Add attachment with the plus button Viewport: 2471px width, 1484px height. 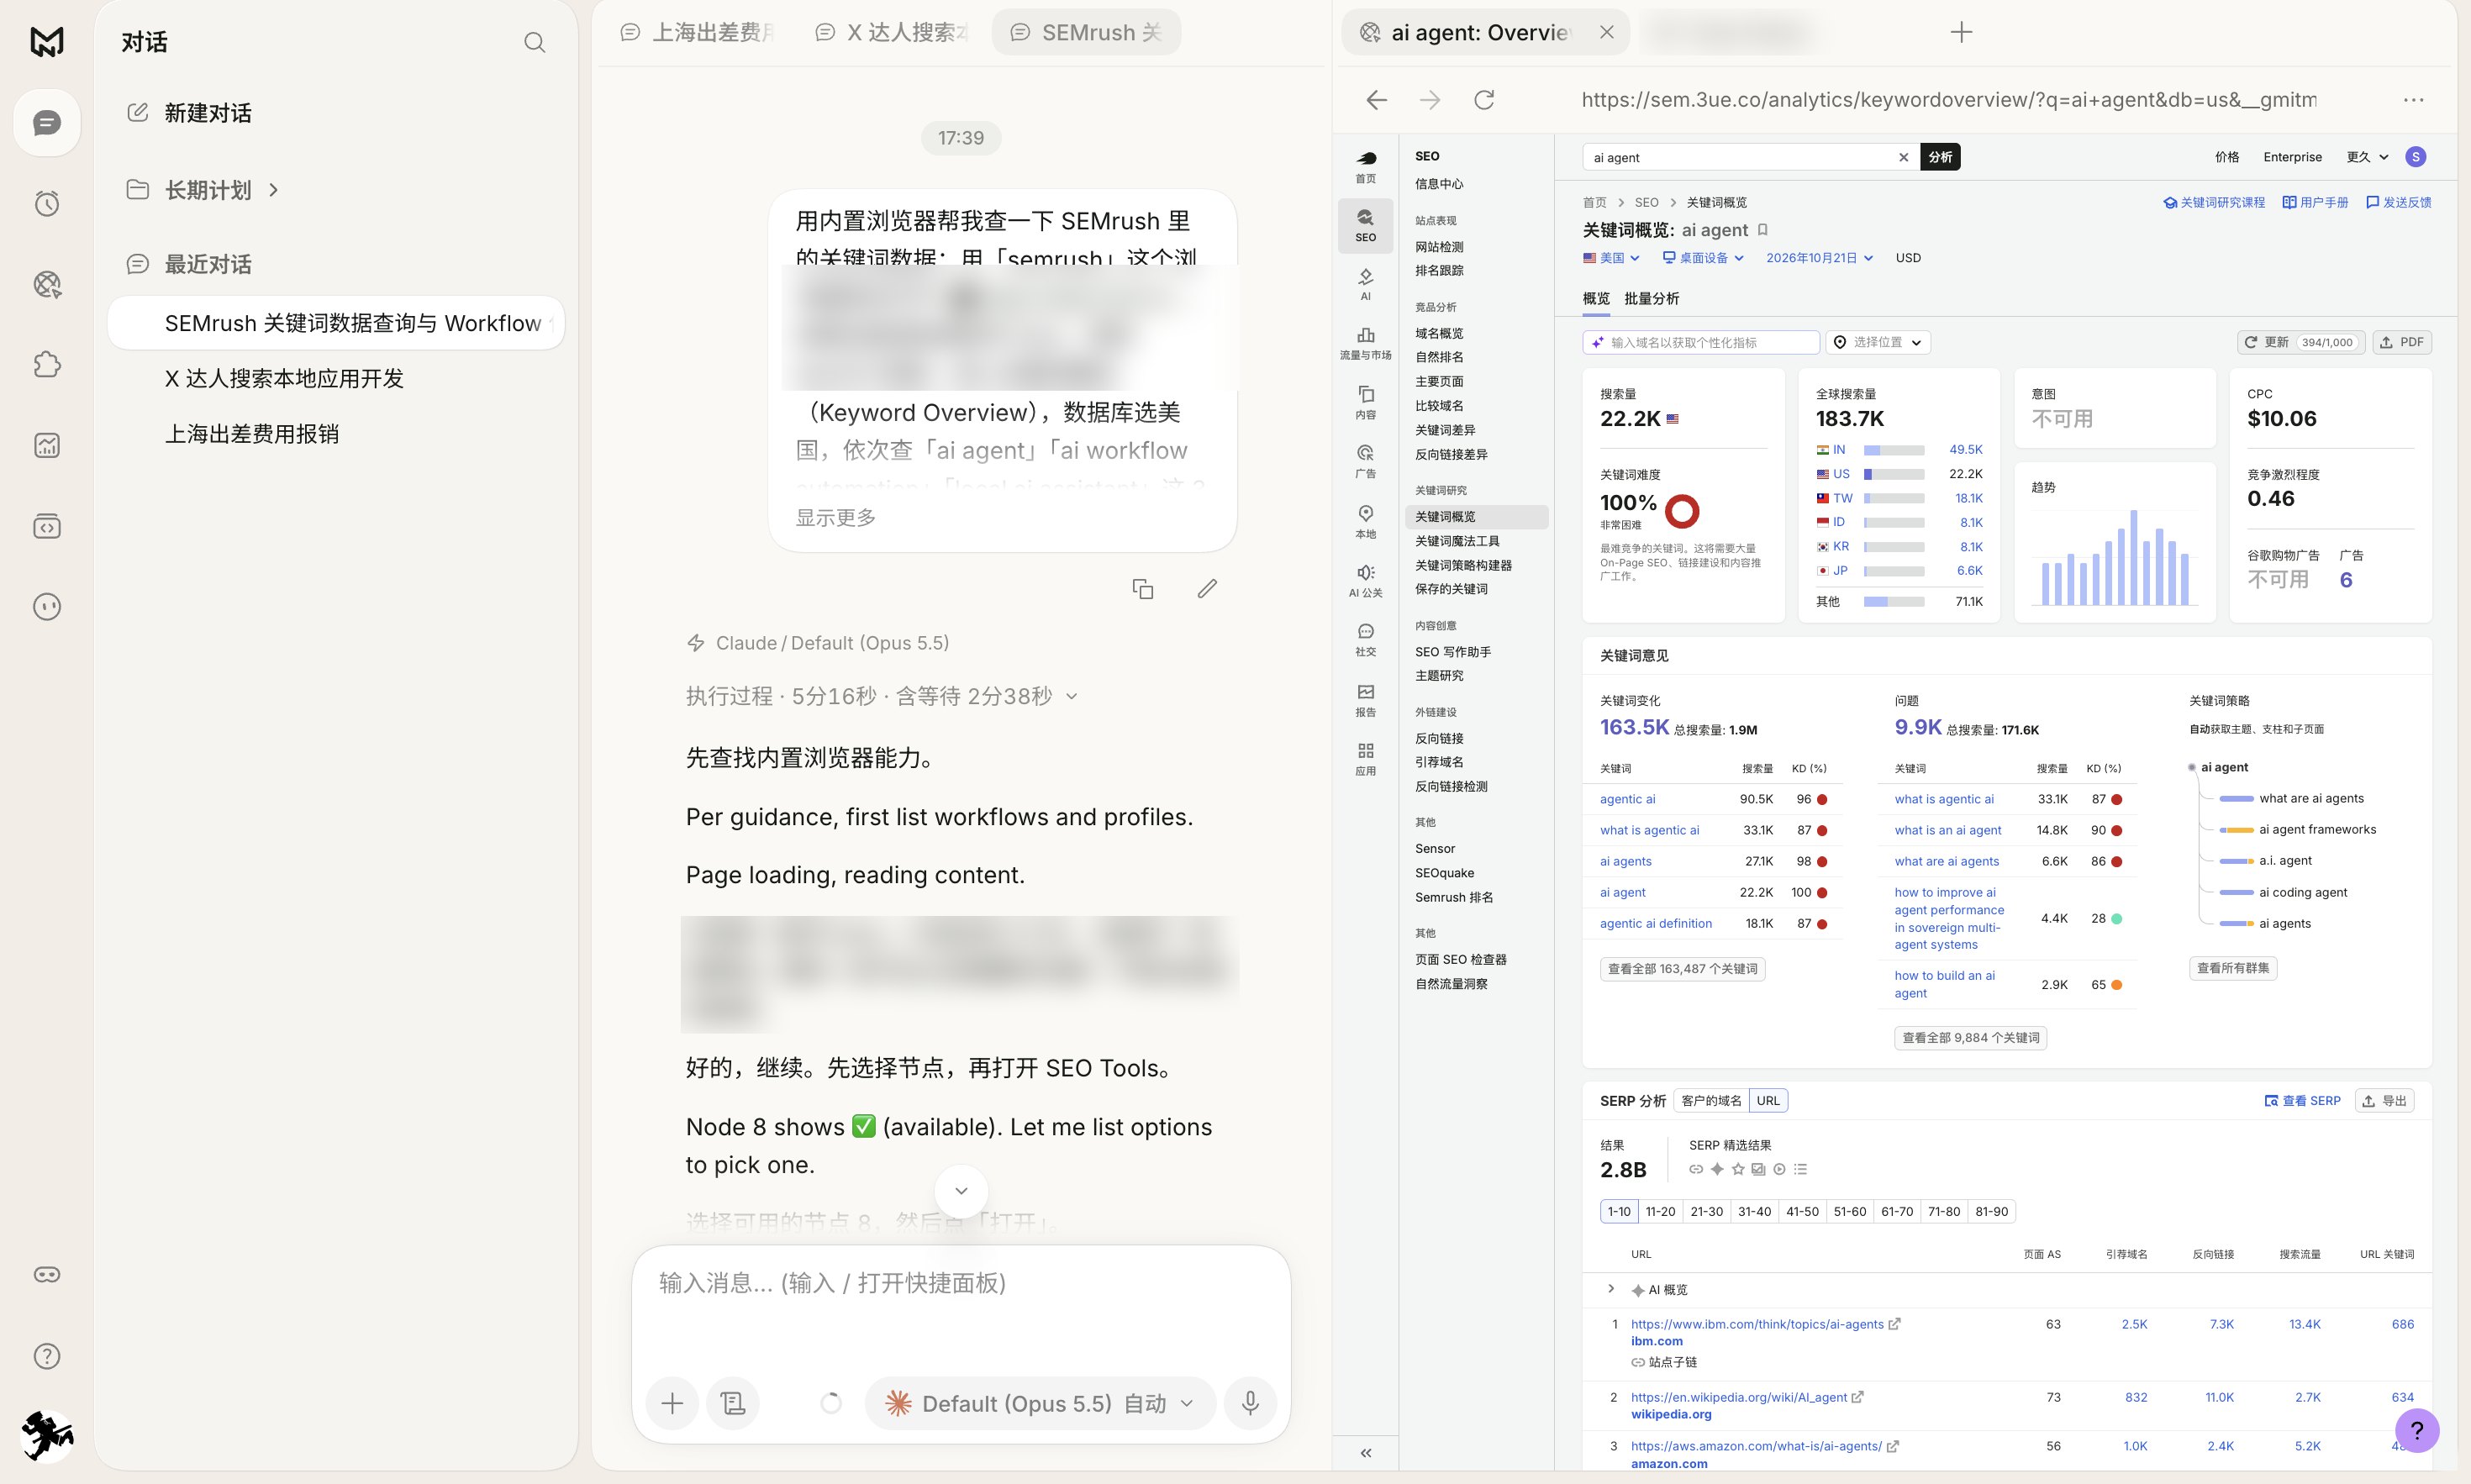click(672, 1403)
